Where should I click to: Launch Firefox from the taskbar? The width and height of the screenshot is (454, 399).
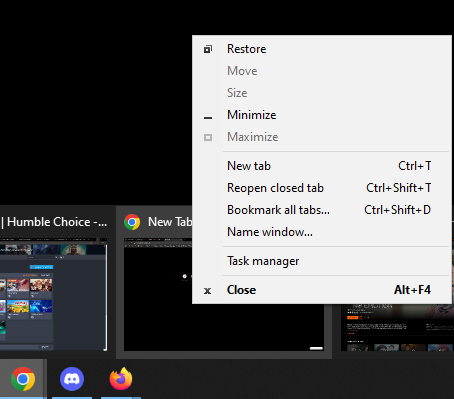pos(121,379)
